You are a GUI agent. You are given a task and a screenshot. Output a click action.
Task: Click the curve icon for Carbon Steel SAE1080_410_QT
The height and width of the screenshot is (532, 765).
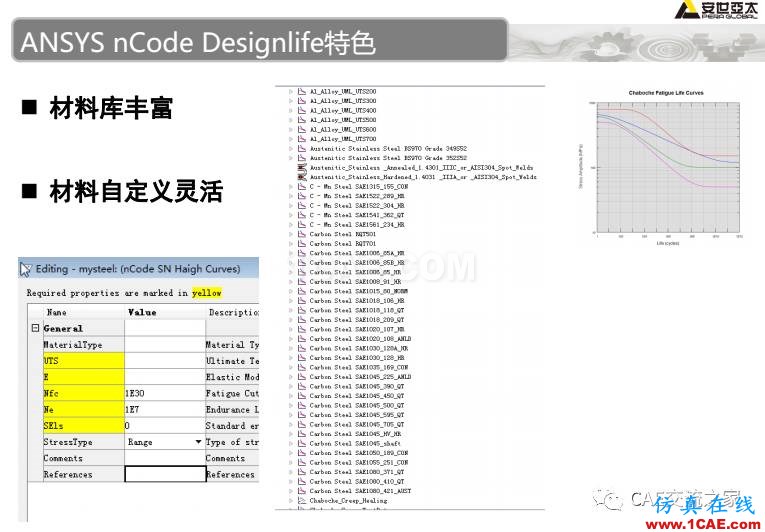[x=302, y=482]
